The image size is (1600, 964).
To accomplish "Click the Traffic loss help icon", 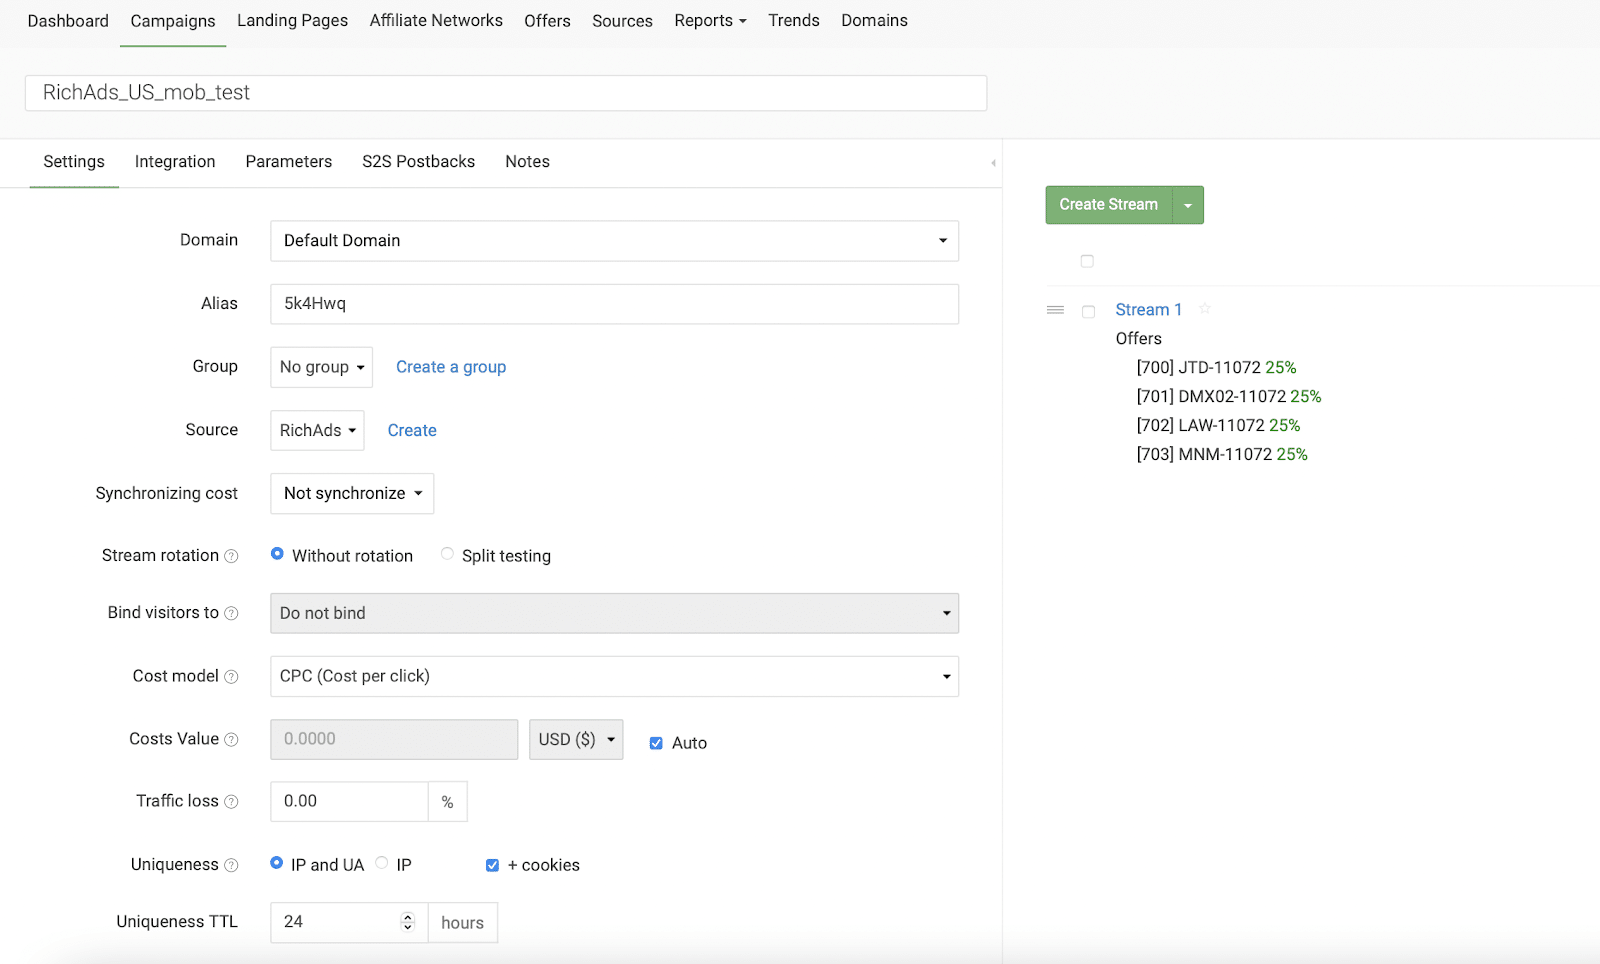I will point(231,802).
